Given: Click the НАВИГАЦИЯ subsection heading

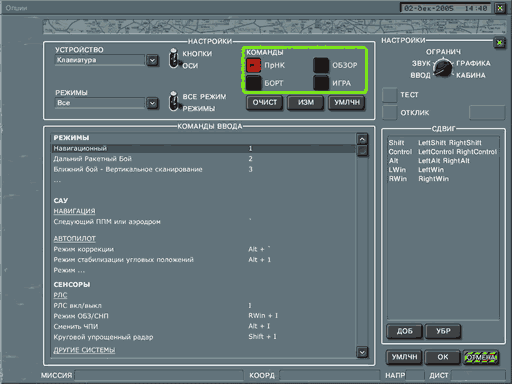Looking at the screenshot, I should pos(74,211).
